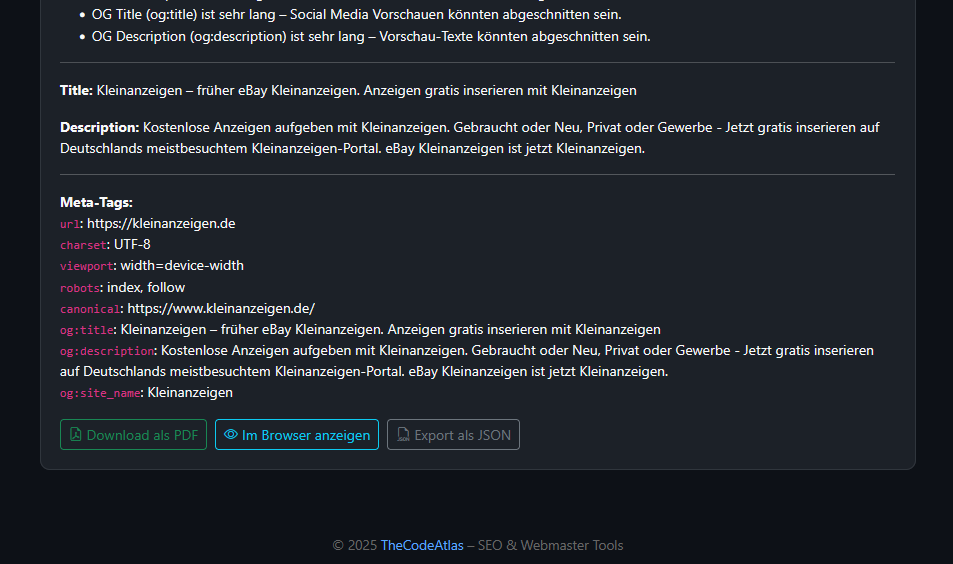Select the charset value UTF-8
The image size is (953, 564).
click(132, 244)
